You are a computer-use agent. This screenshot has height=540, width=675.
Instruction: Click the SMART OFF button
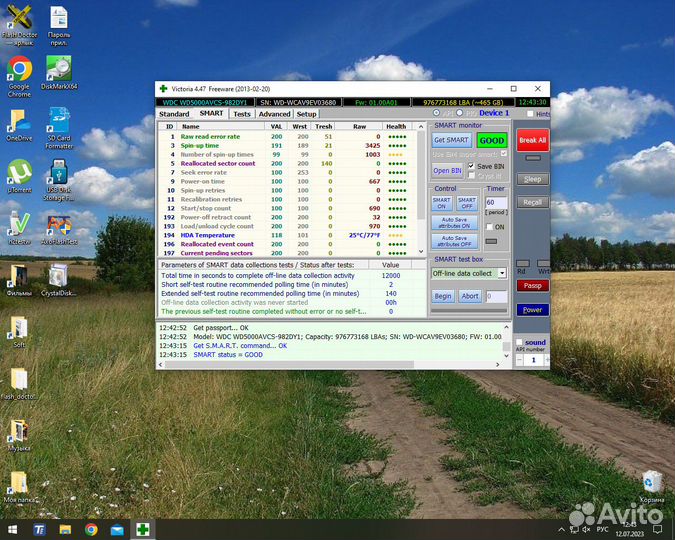(467, 203)
